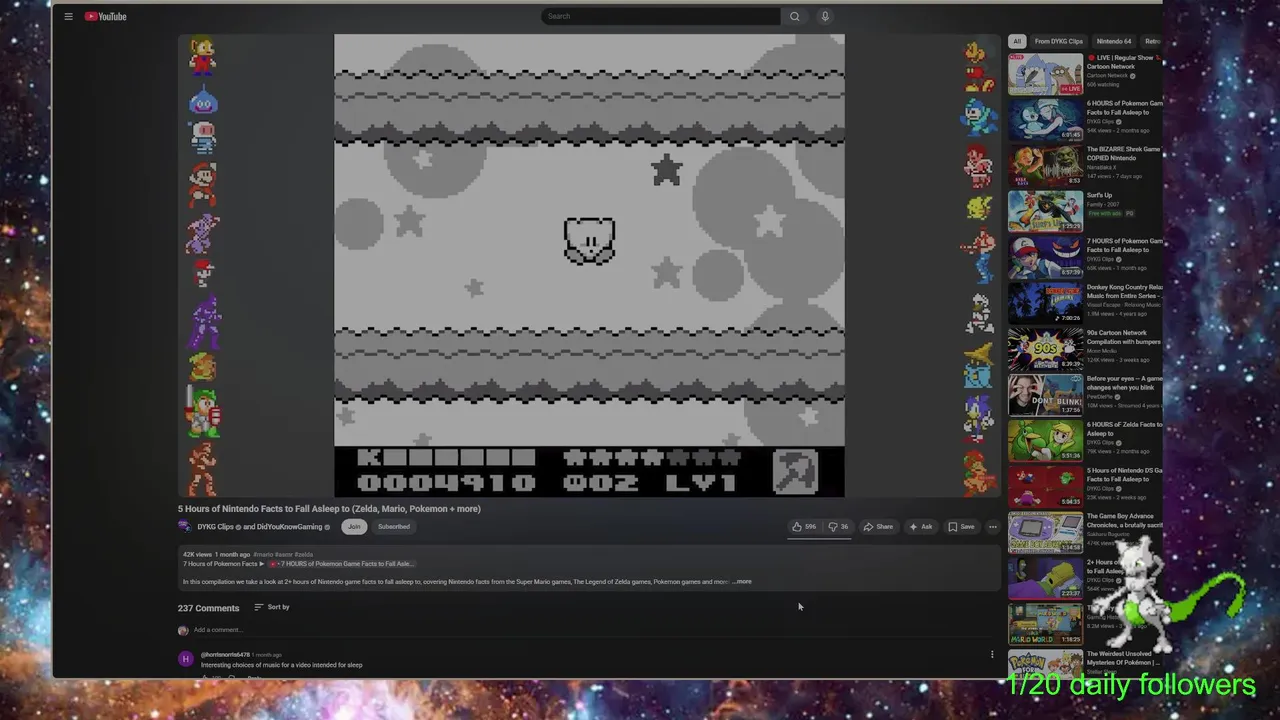
Task: Go to YouTube home via logo
Action: point(106,16)
